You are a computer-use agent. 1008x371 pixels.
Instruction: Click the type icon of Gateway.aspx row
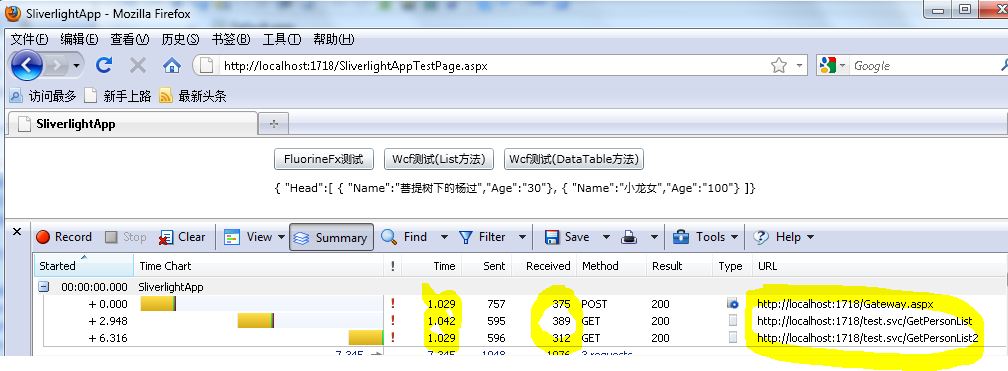pyautogui.click(x=732, y=303)
